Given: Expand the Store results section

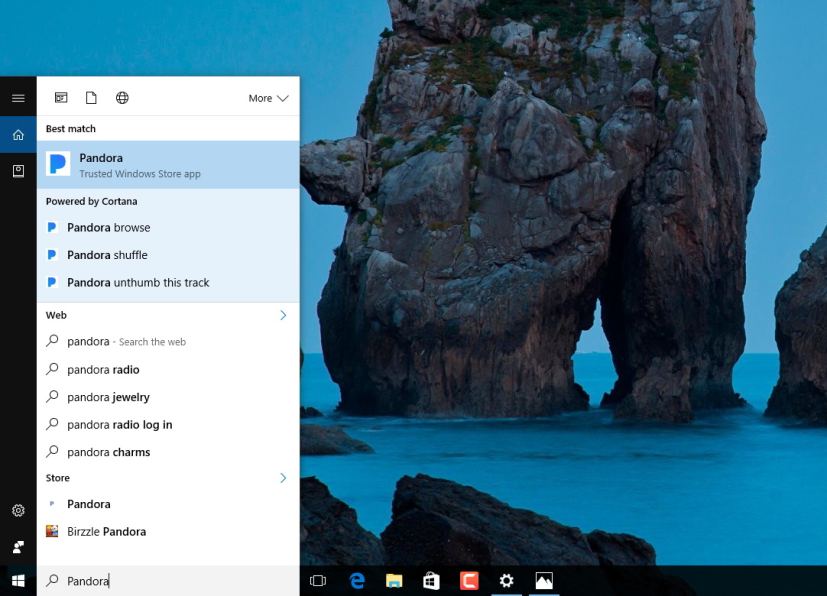Looking at the screenshot, I should pos(281,477).
